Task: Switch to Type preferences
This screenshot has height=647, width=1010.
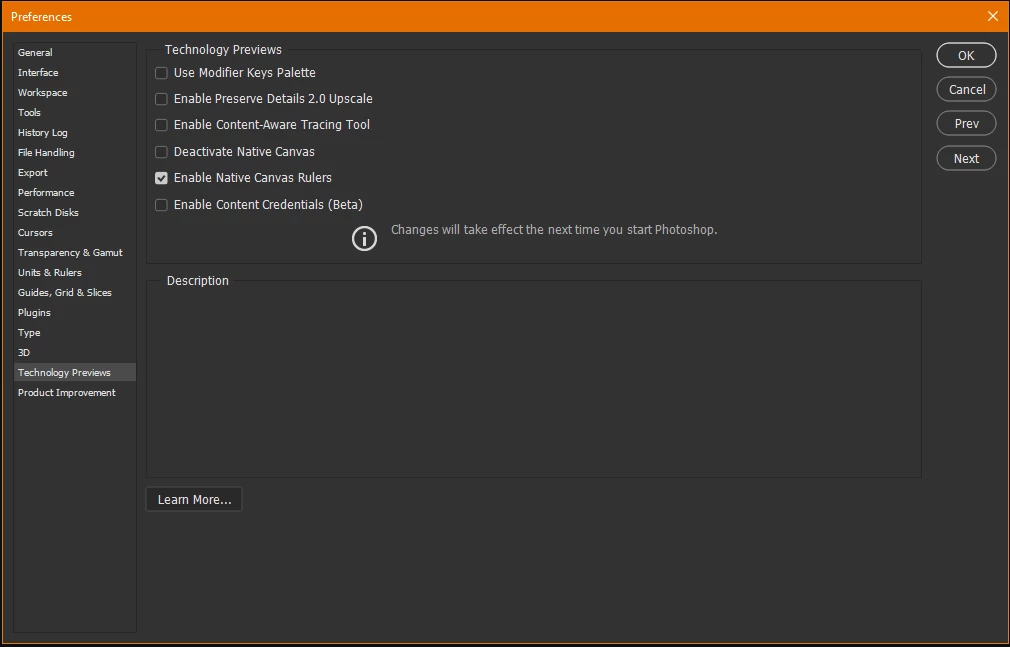Action: 75,333
